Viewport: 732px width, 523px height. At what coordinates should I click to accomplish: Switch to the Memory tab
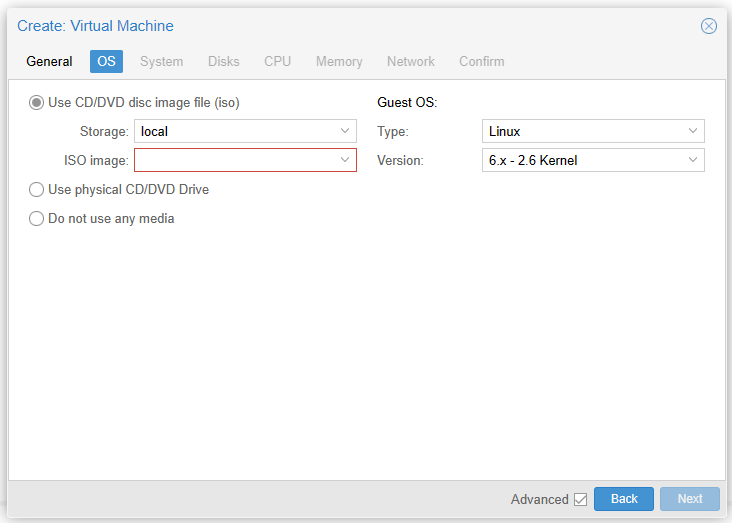[339, 61]
